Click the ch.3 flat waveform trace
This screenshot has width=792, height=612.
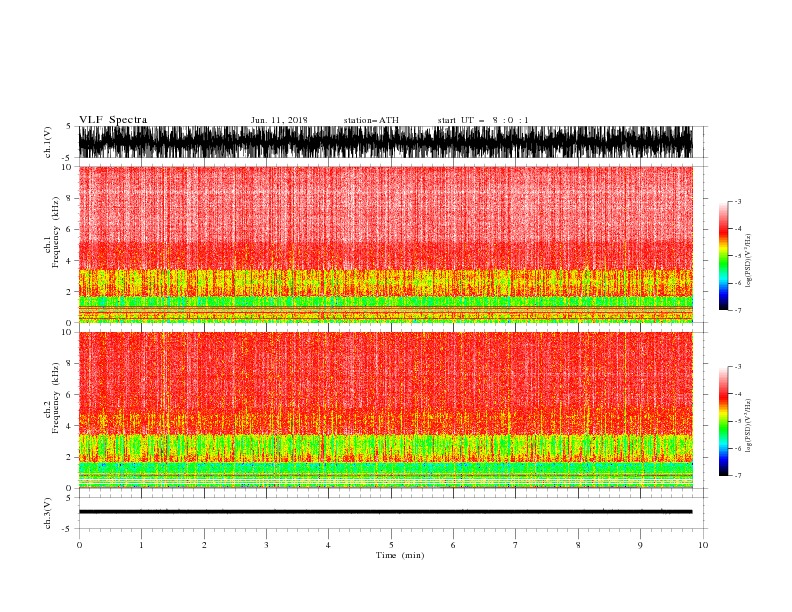point(385,512)
